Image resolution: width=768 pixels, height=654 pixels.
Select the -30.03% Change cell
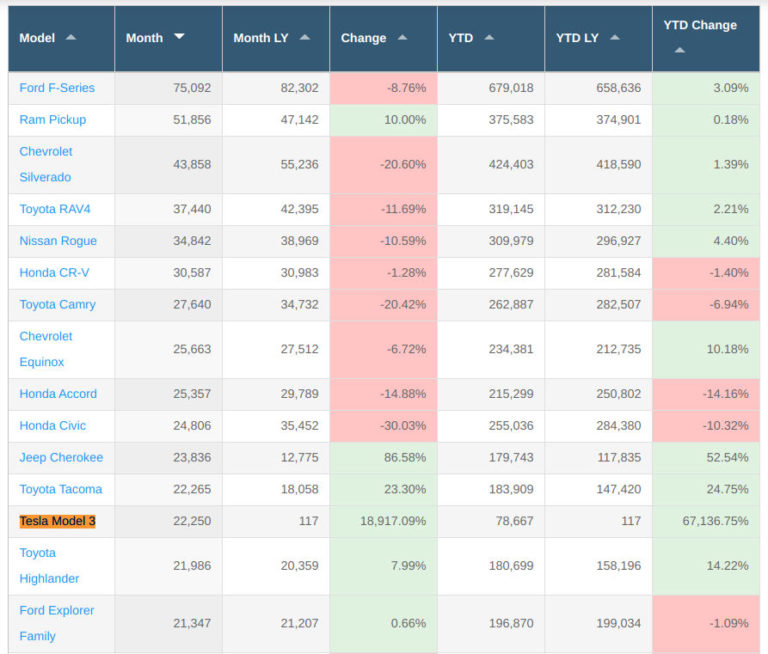[384, 426]
